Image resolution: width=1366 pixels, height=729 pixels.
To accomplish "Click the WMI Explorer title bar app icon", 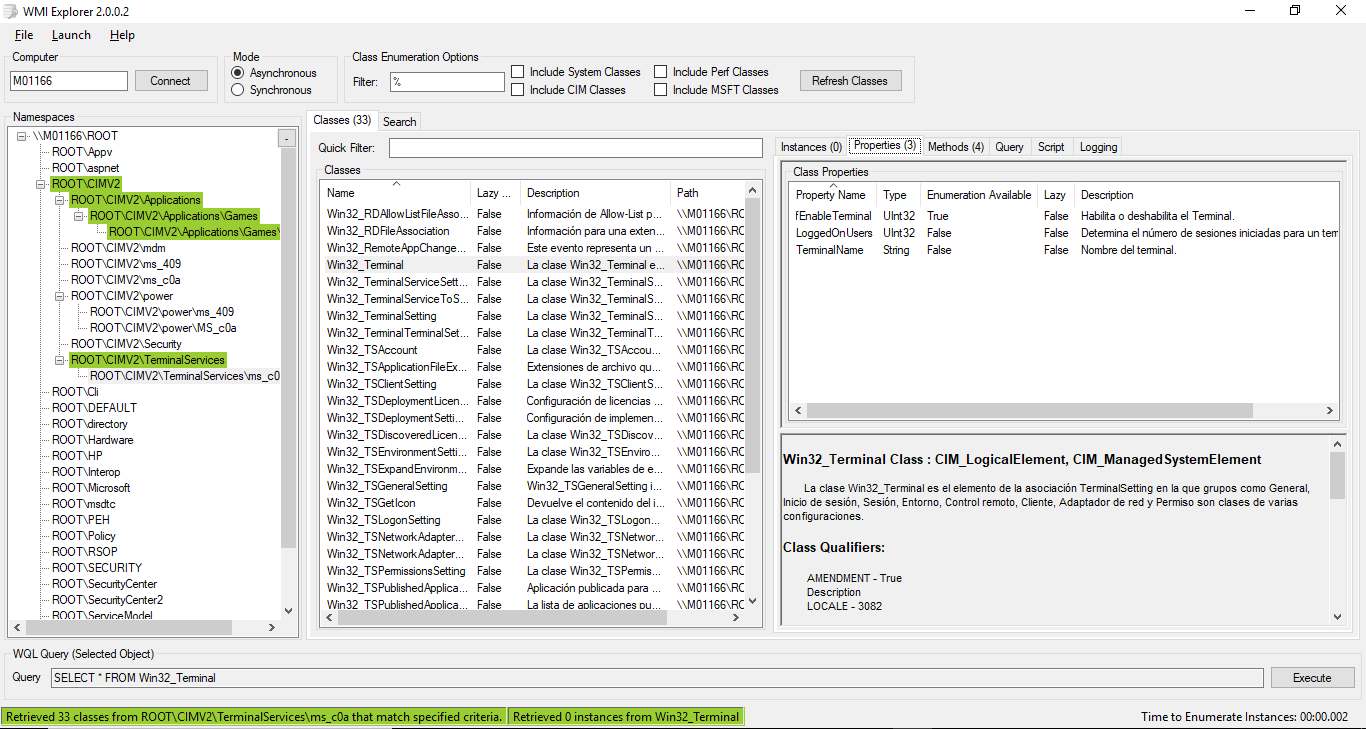I will point(11,11).
